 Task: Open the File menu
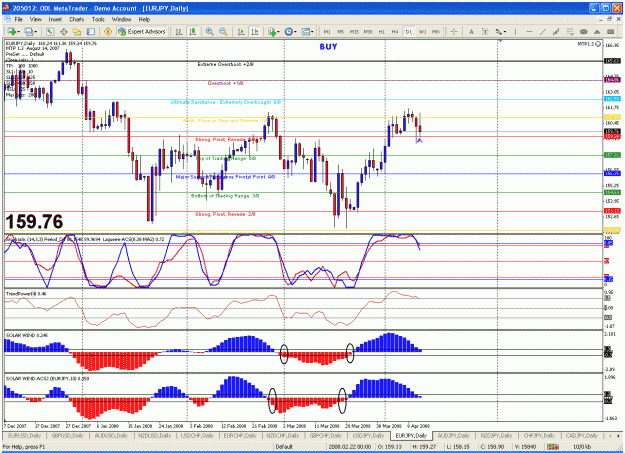[19, 19]
